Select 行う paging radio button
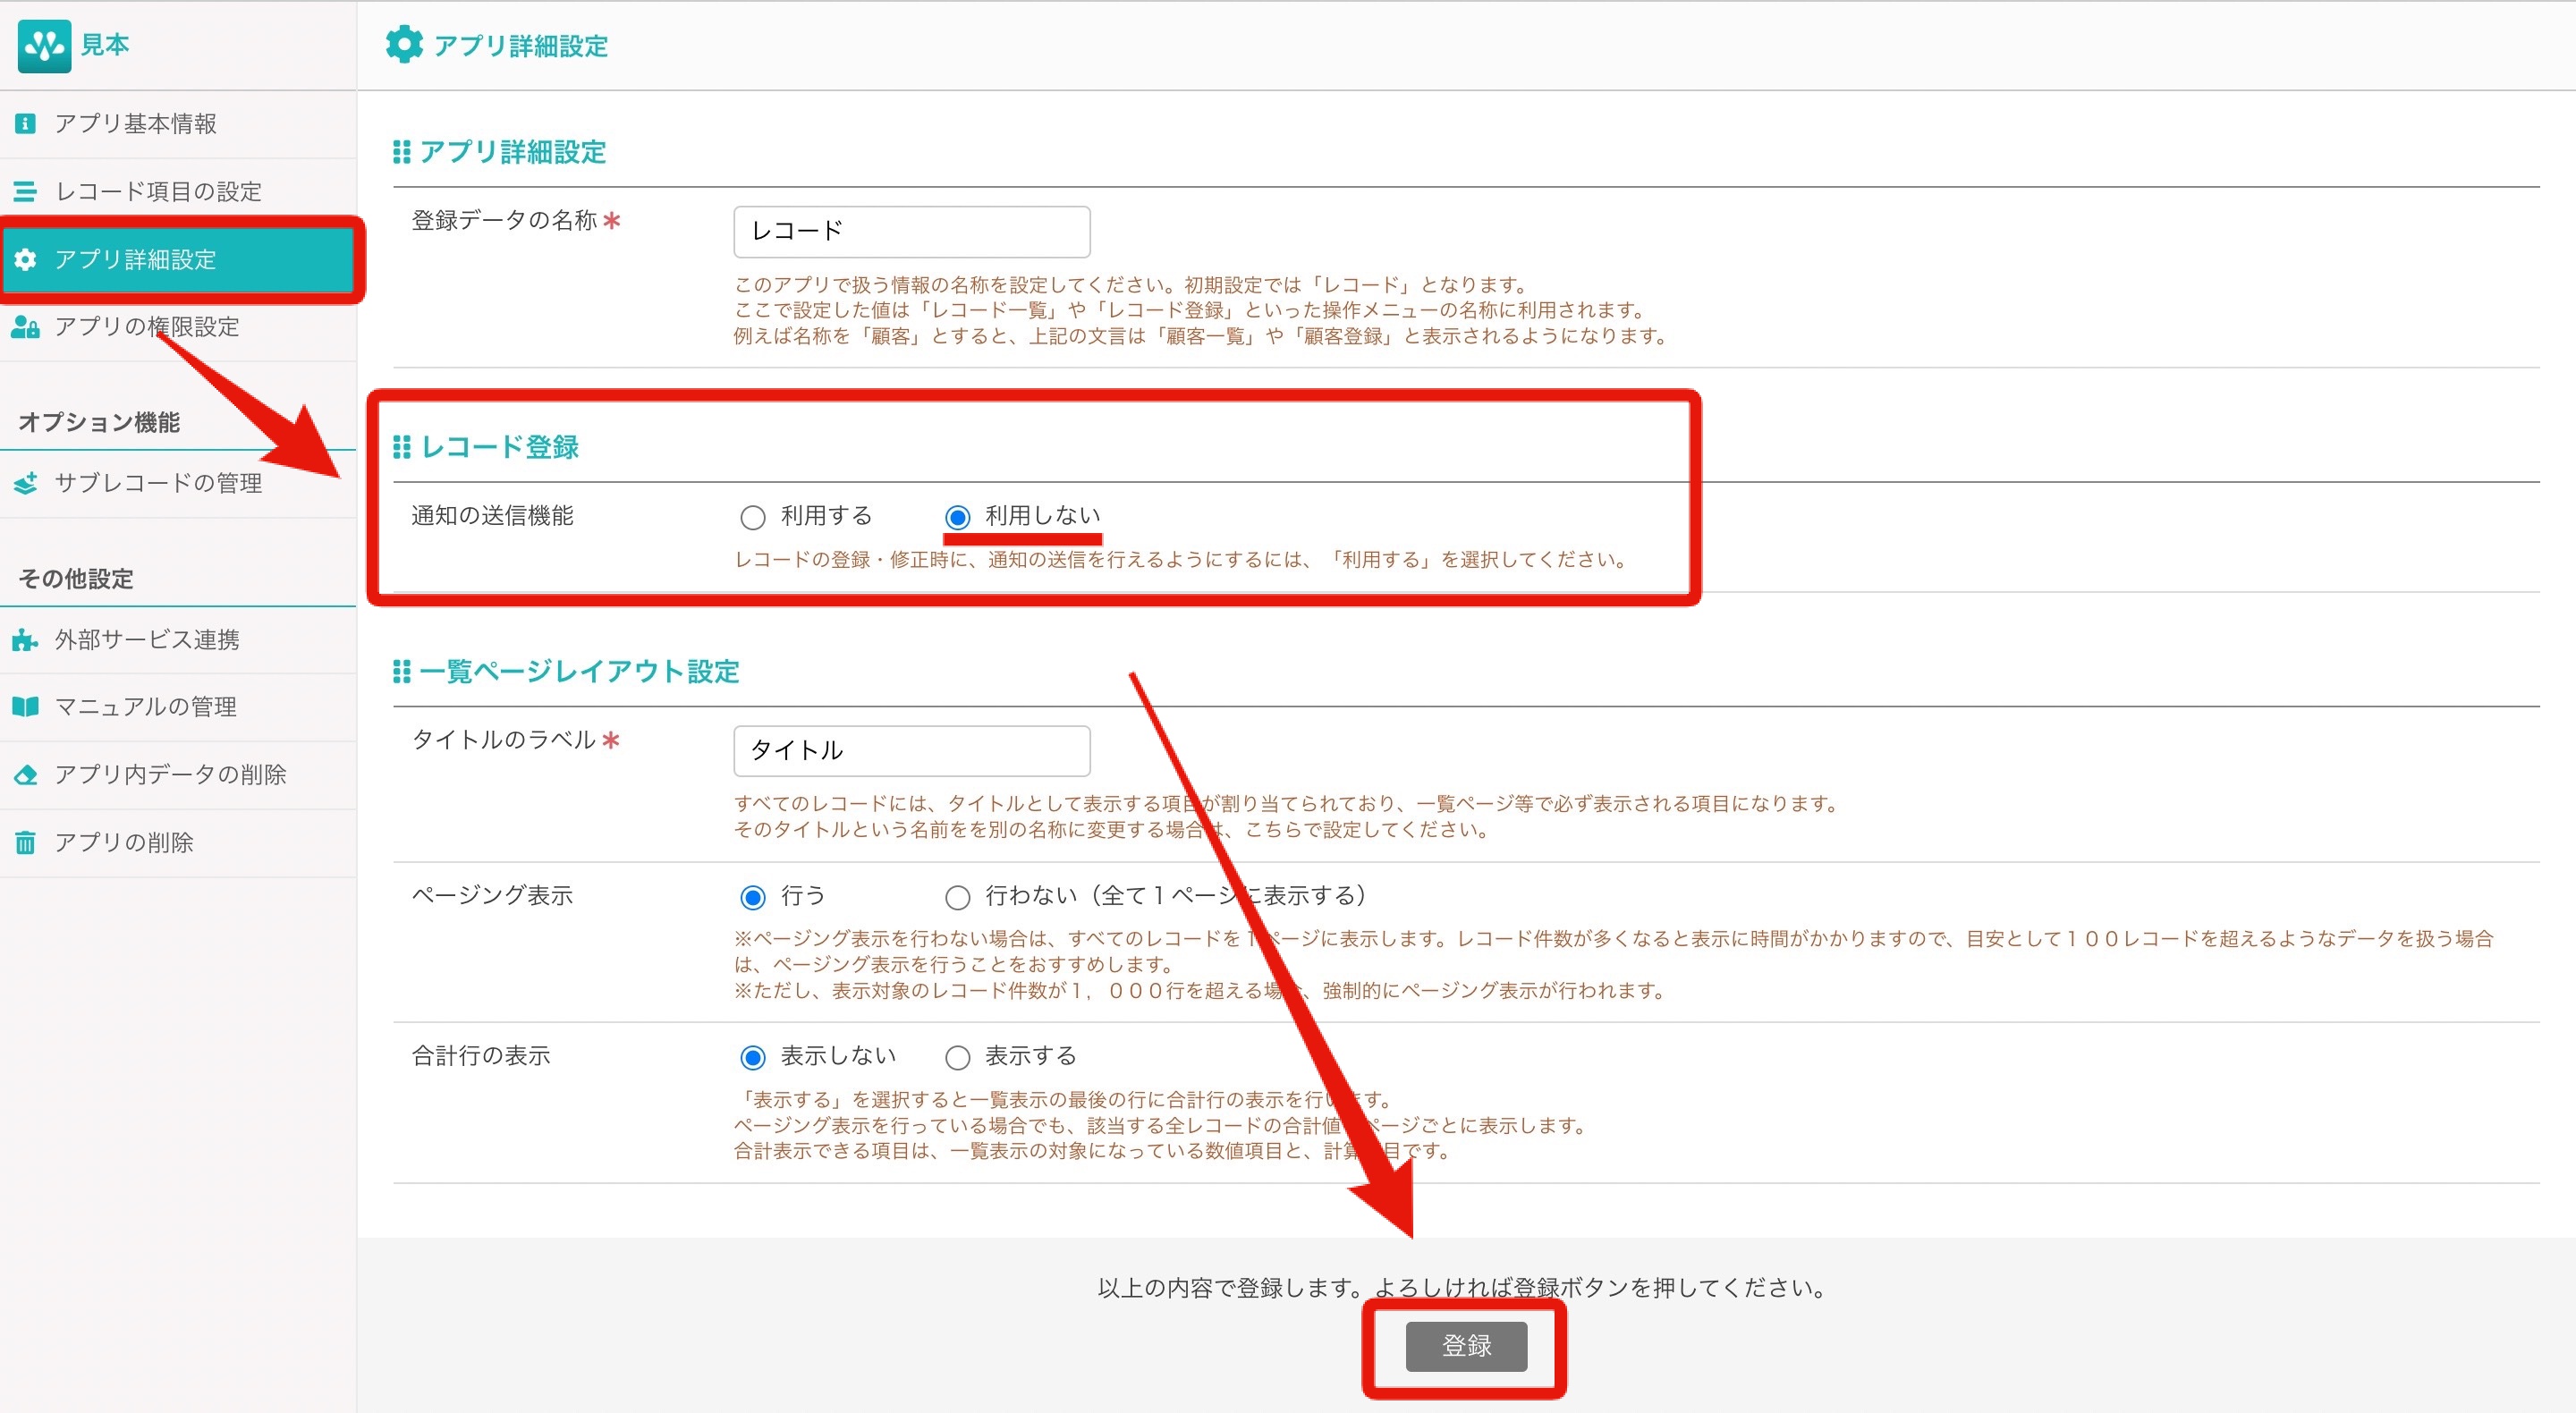This screenshot has height=1413, width=2576. click(x=753, y=897)
